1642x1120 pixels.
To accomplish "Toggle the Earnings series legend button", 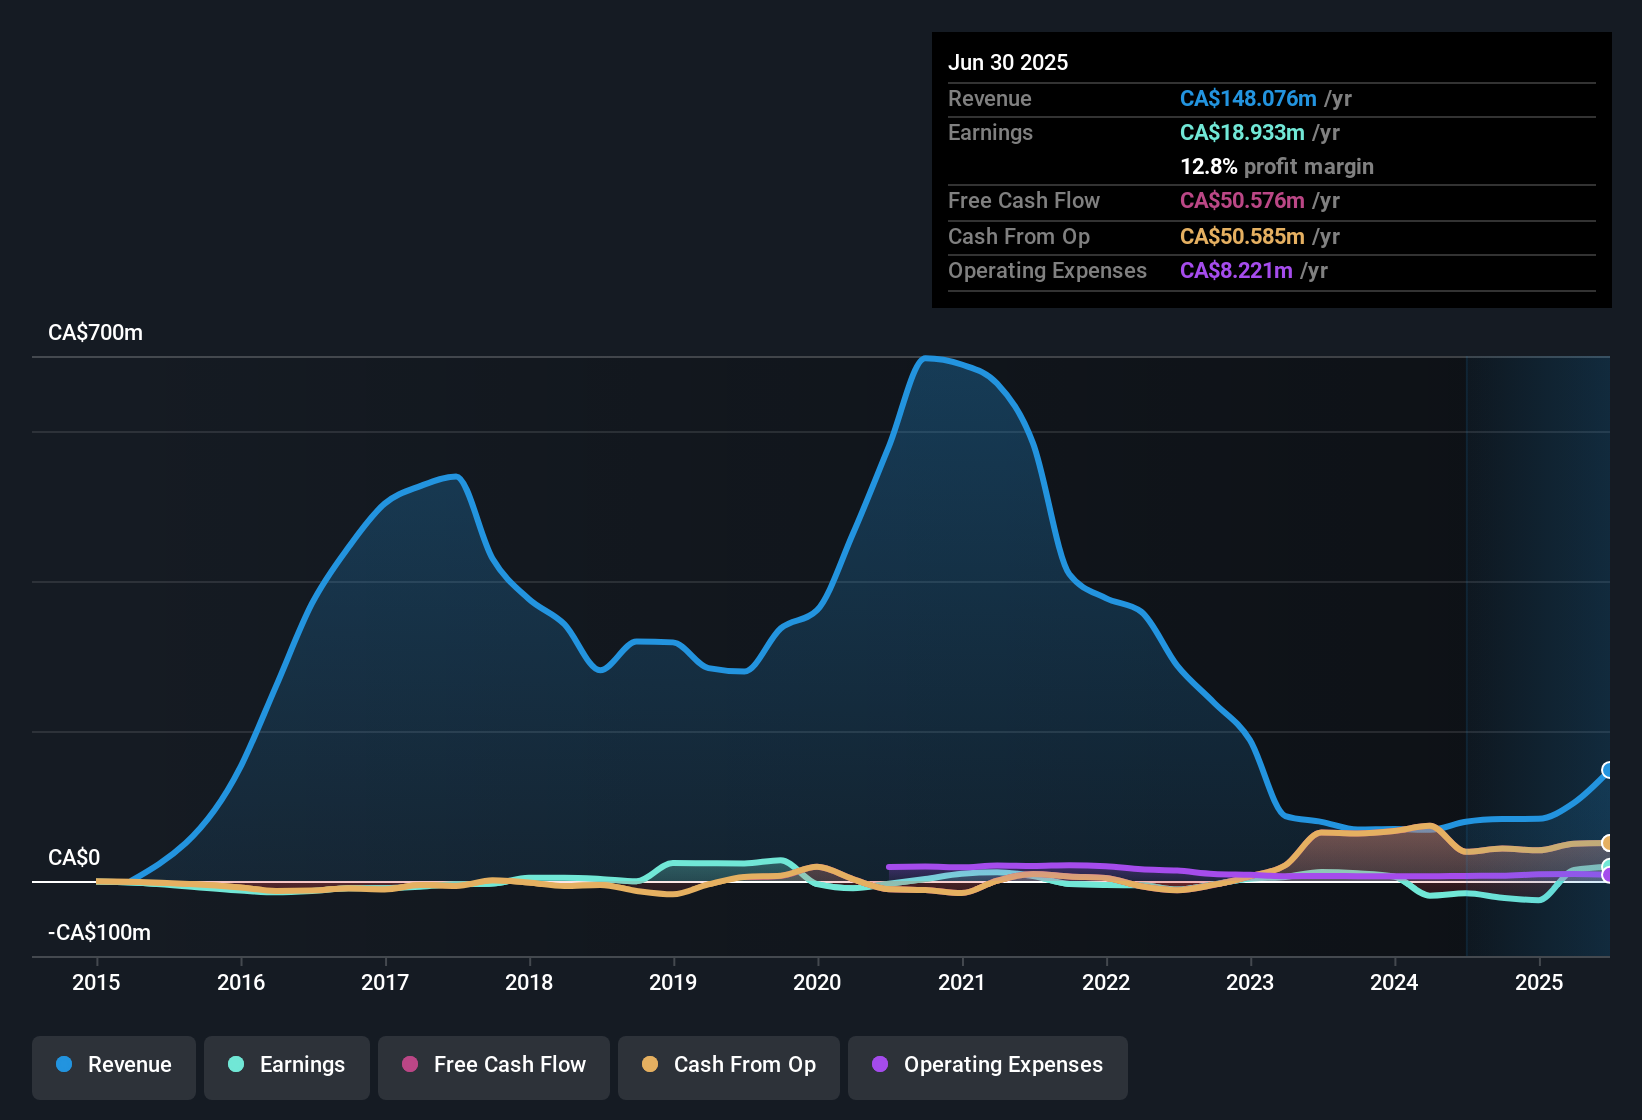I will click(x=287, y=1065).
